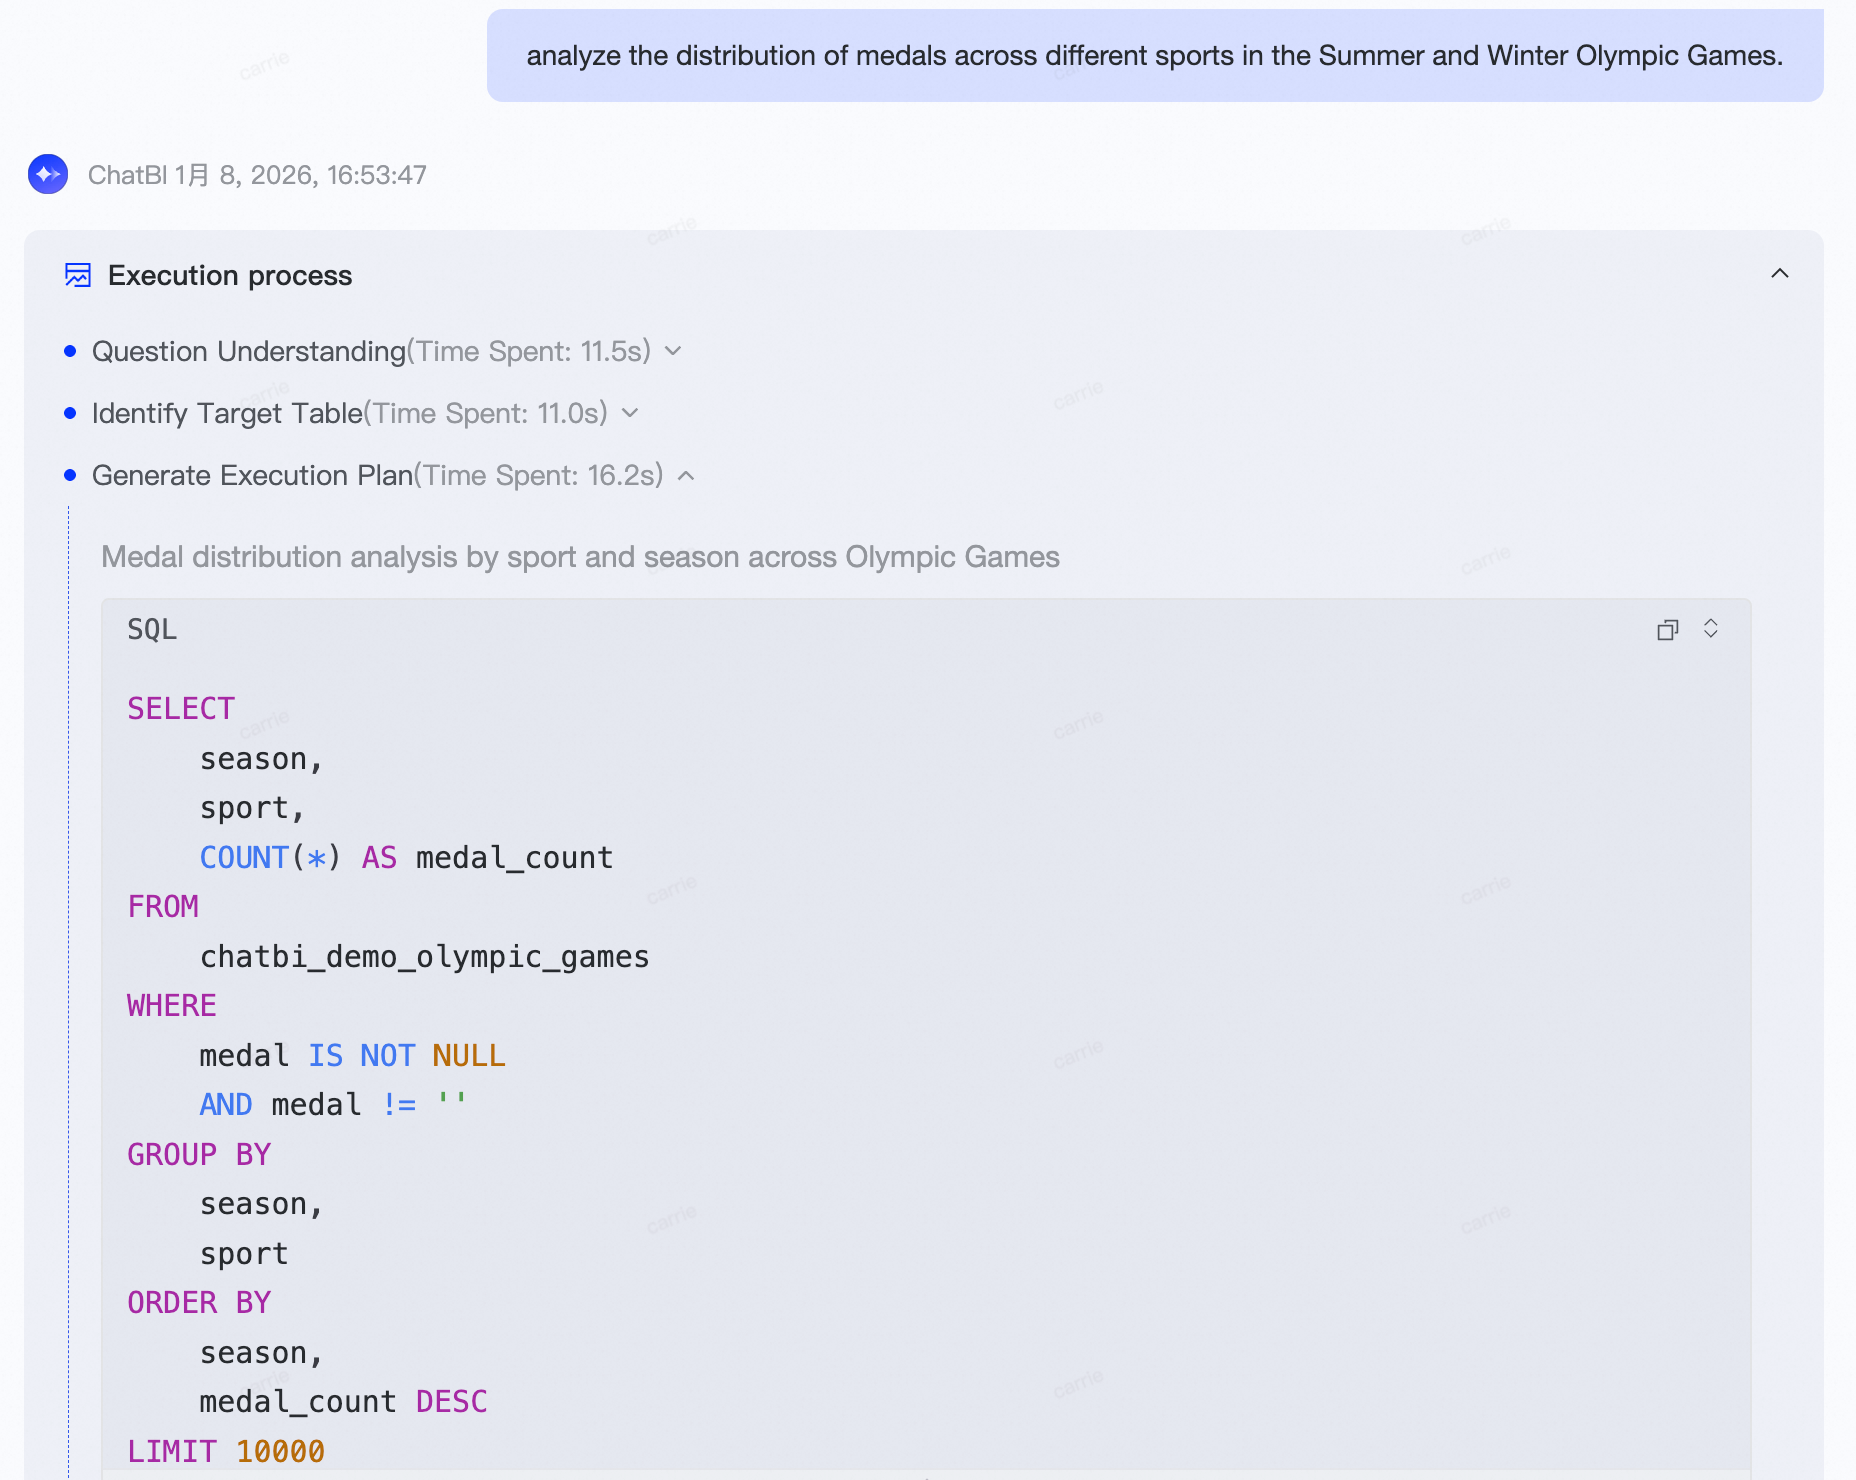The width and height of the screenshot is (1856, 1480).
Task: Click the blue bullet beside Question Understanding
Action: [70, 351]
